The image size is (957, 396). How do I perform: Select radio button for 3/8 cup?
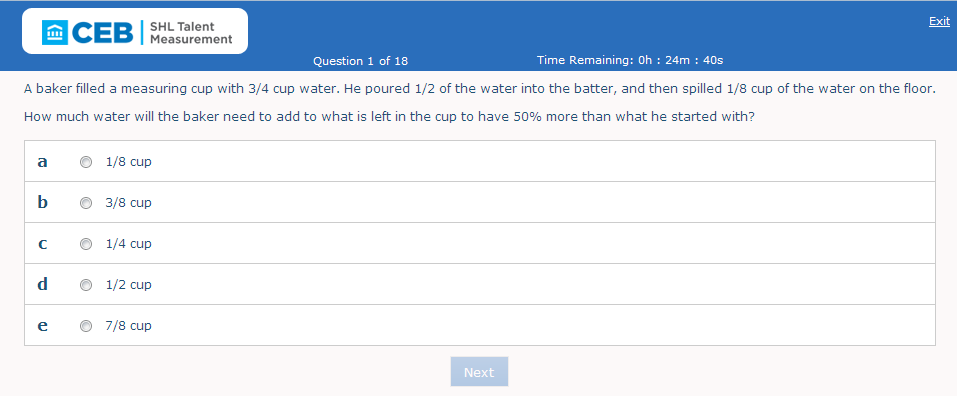[86, 203]
